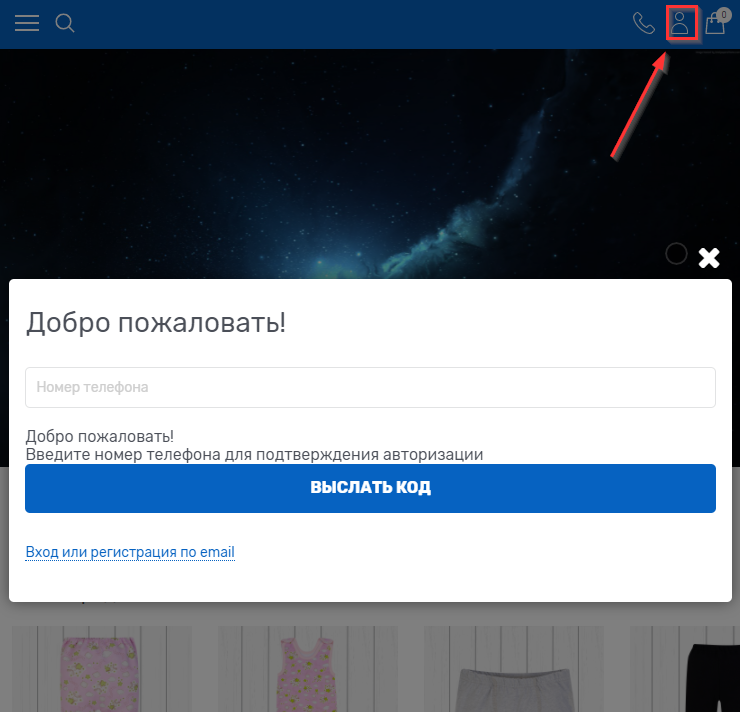Click the Введите номер телефона instruction text
740x712 pixels.
[254, 455]
